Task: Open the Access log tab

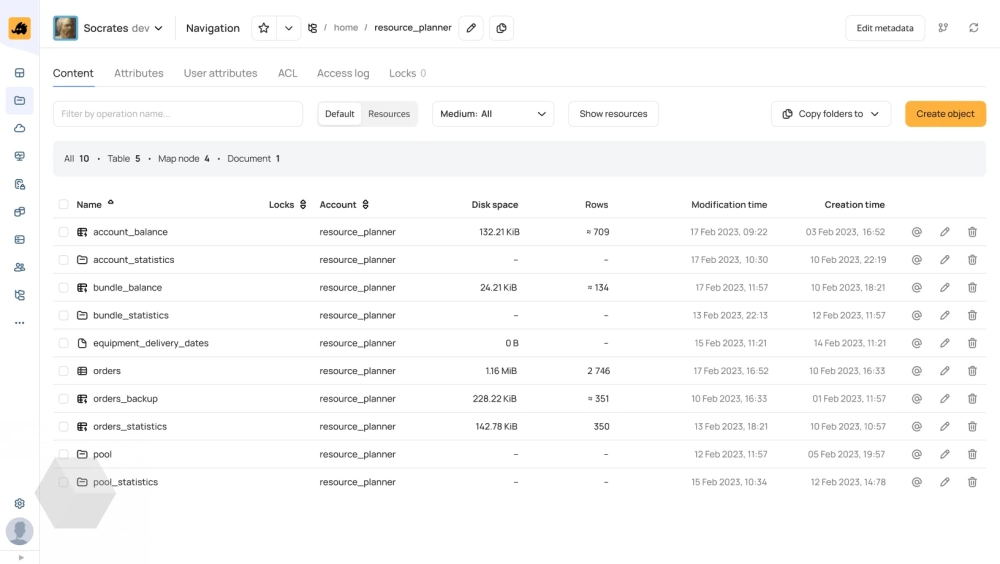Action: click(x=343, y=73)
